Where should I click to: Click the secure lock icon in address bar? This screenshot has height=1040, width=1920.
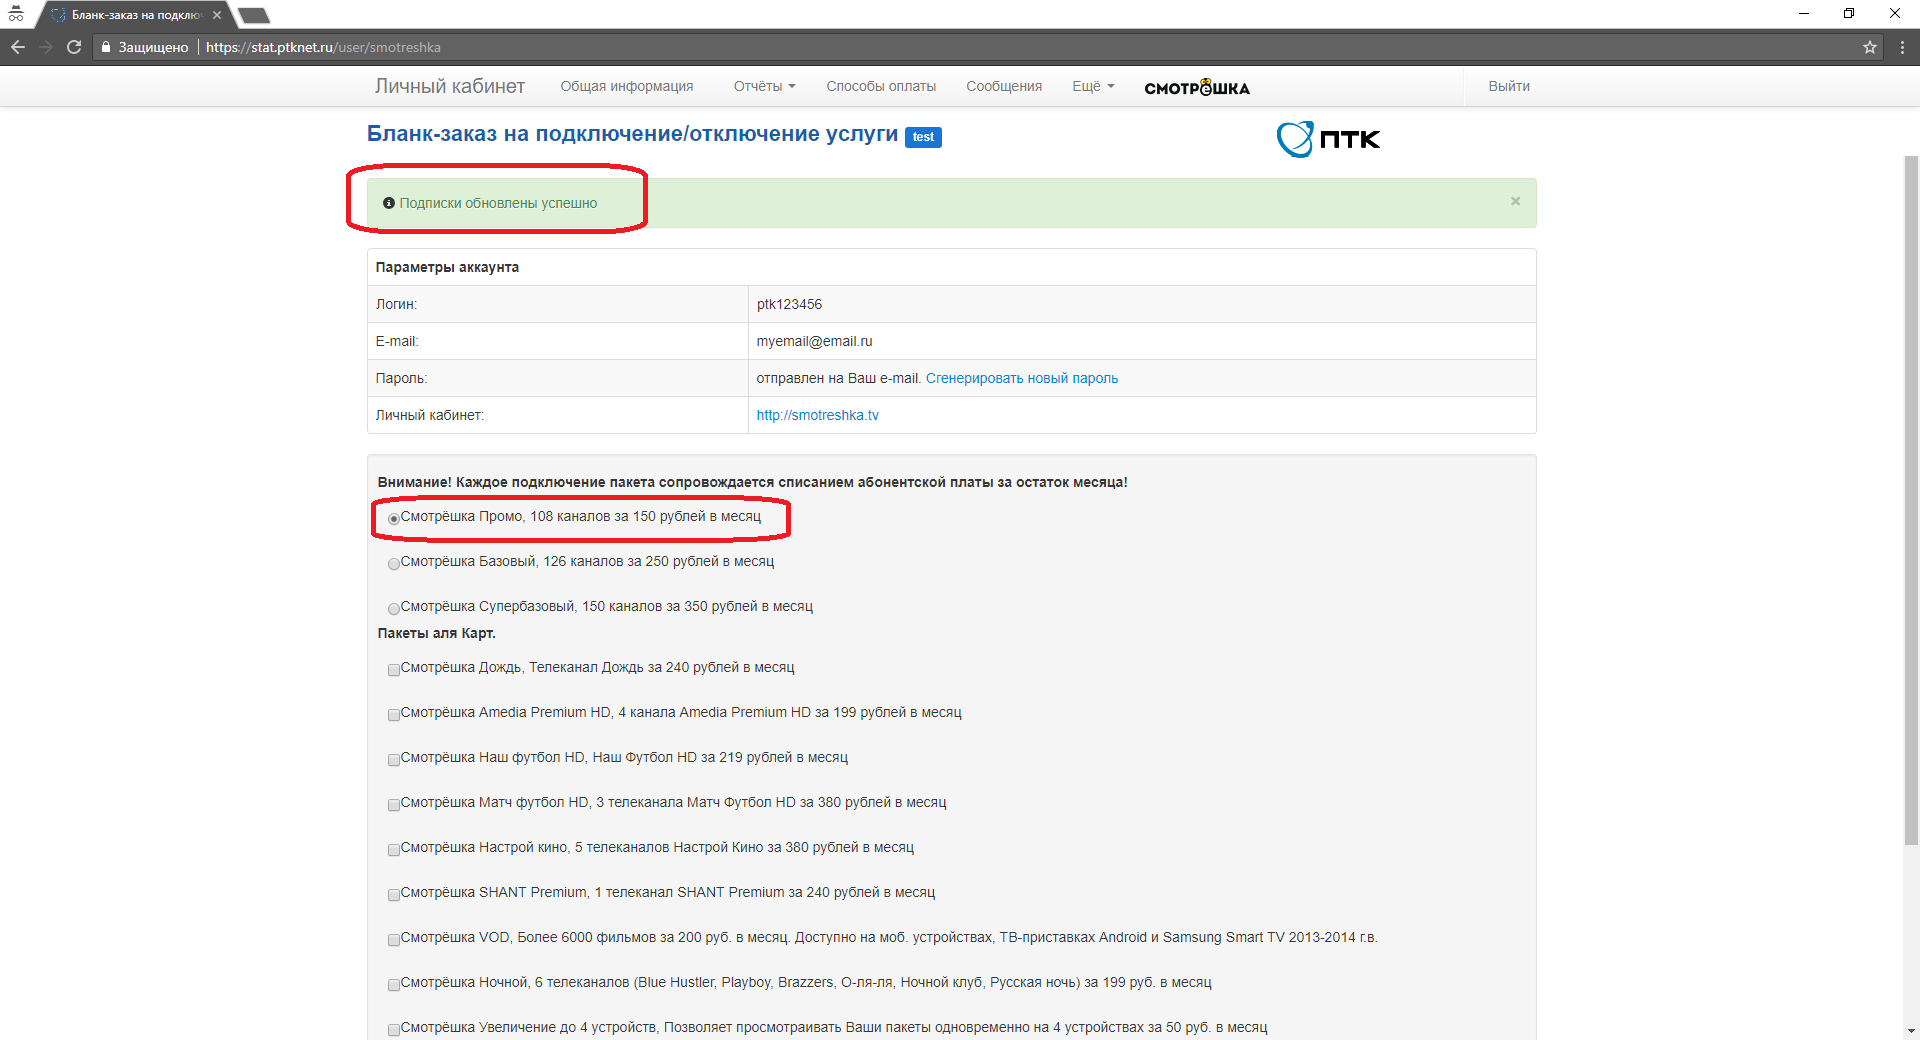[x=106, y=47]
